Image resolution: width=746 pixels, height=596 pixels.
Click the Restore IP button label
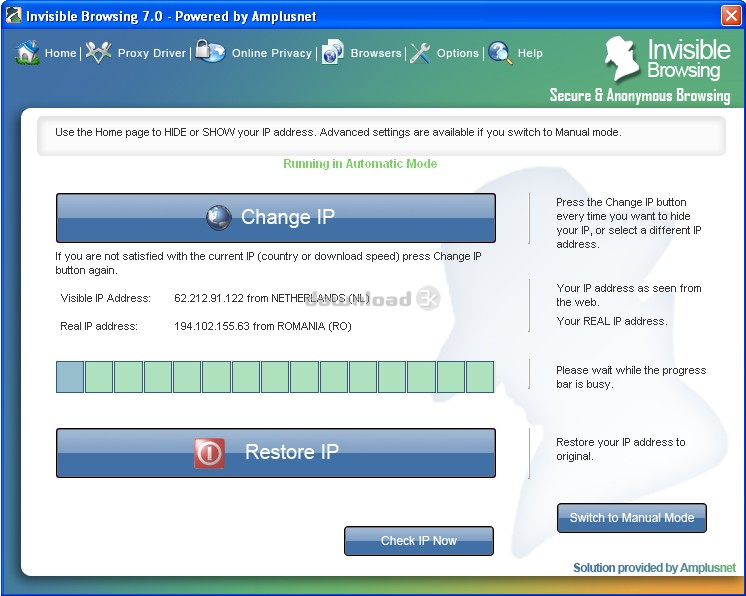(x=292, y=452)
